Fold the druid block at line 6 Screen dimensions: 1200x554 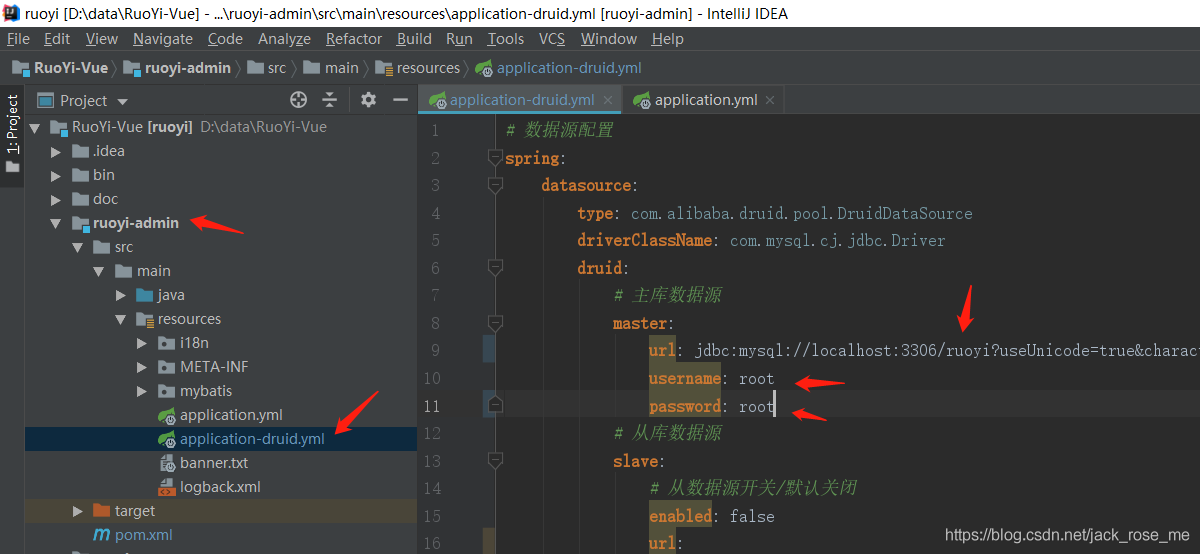[494, 268]
